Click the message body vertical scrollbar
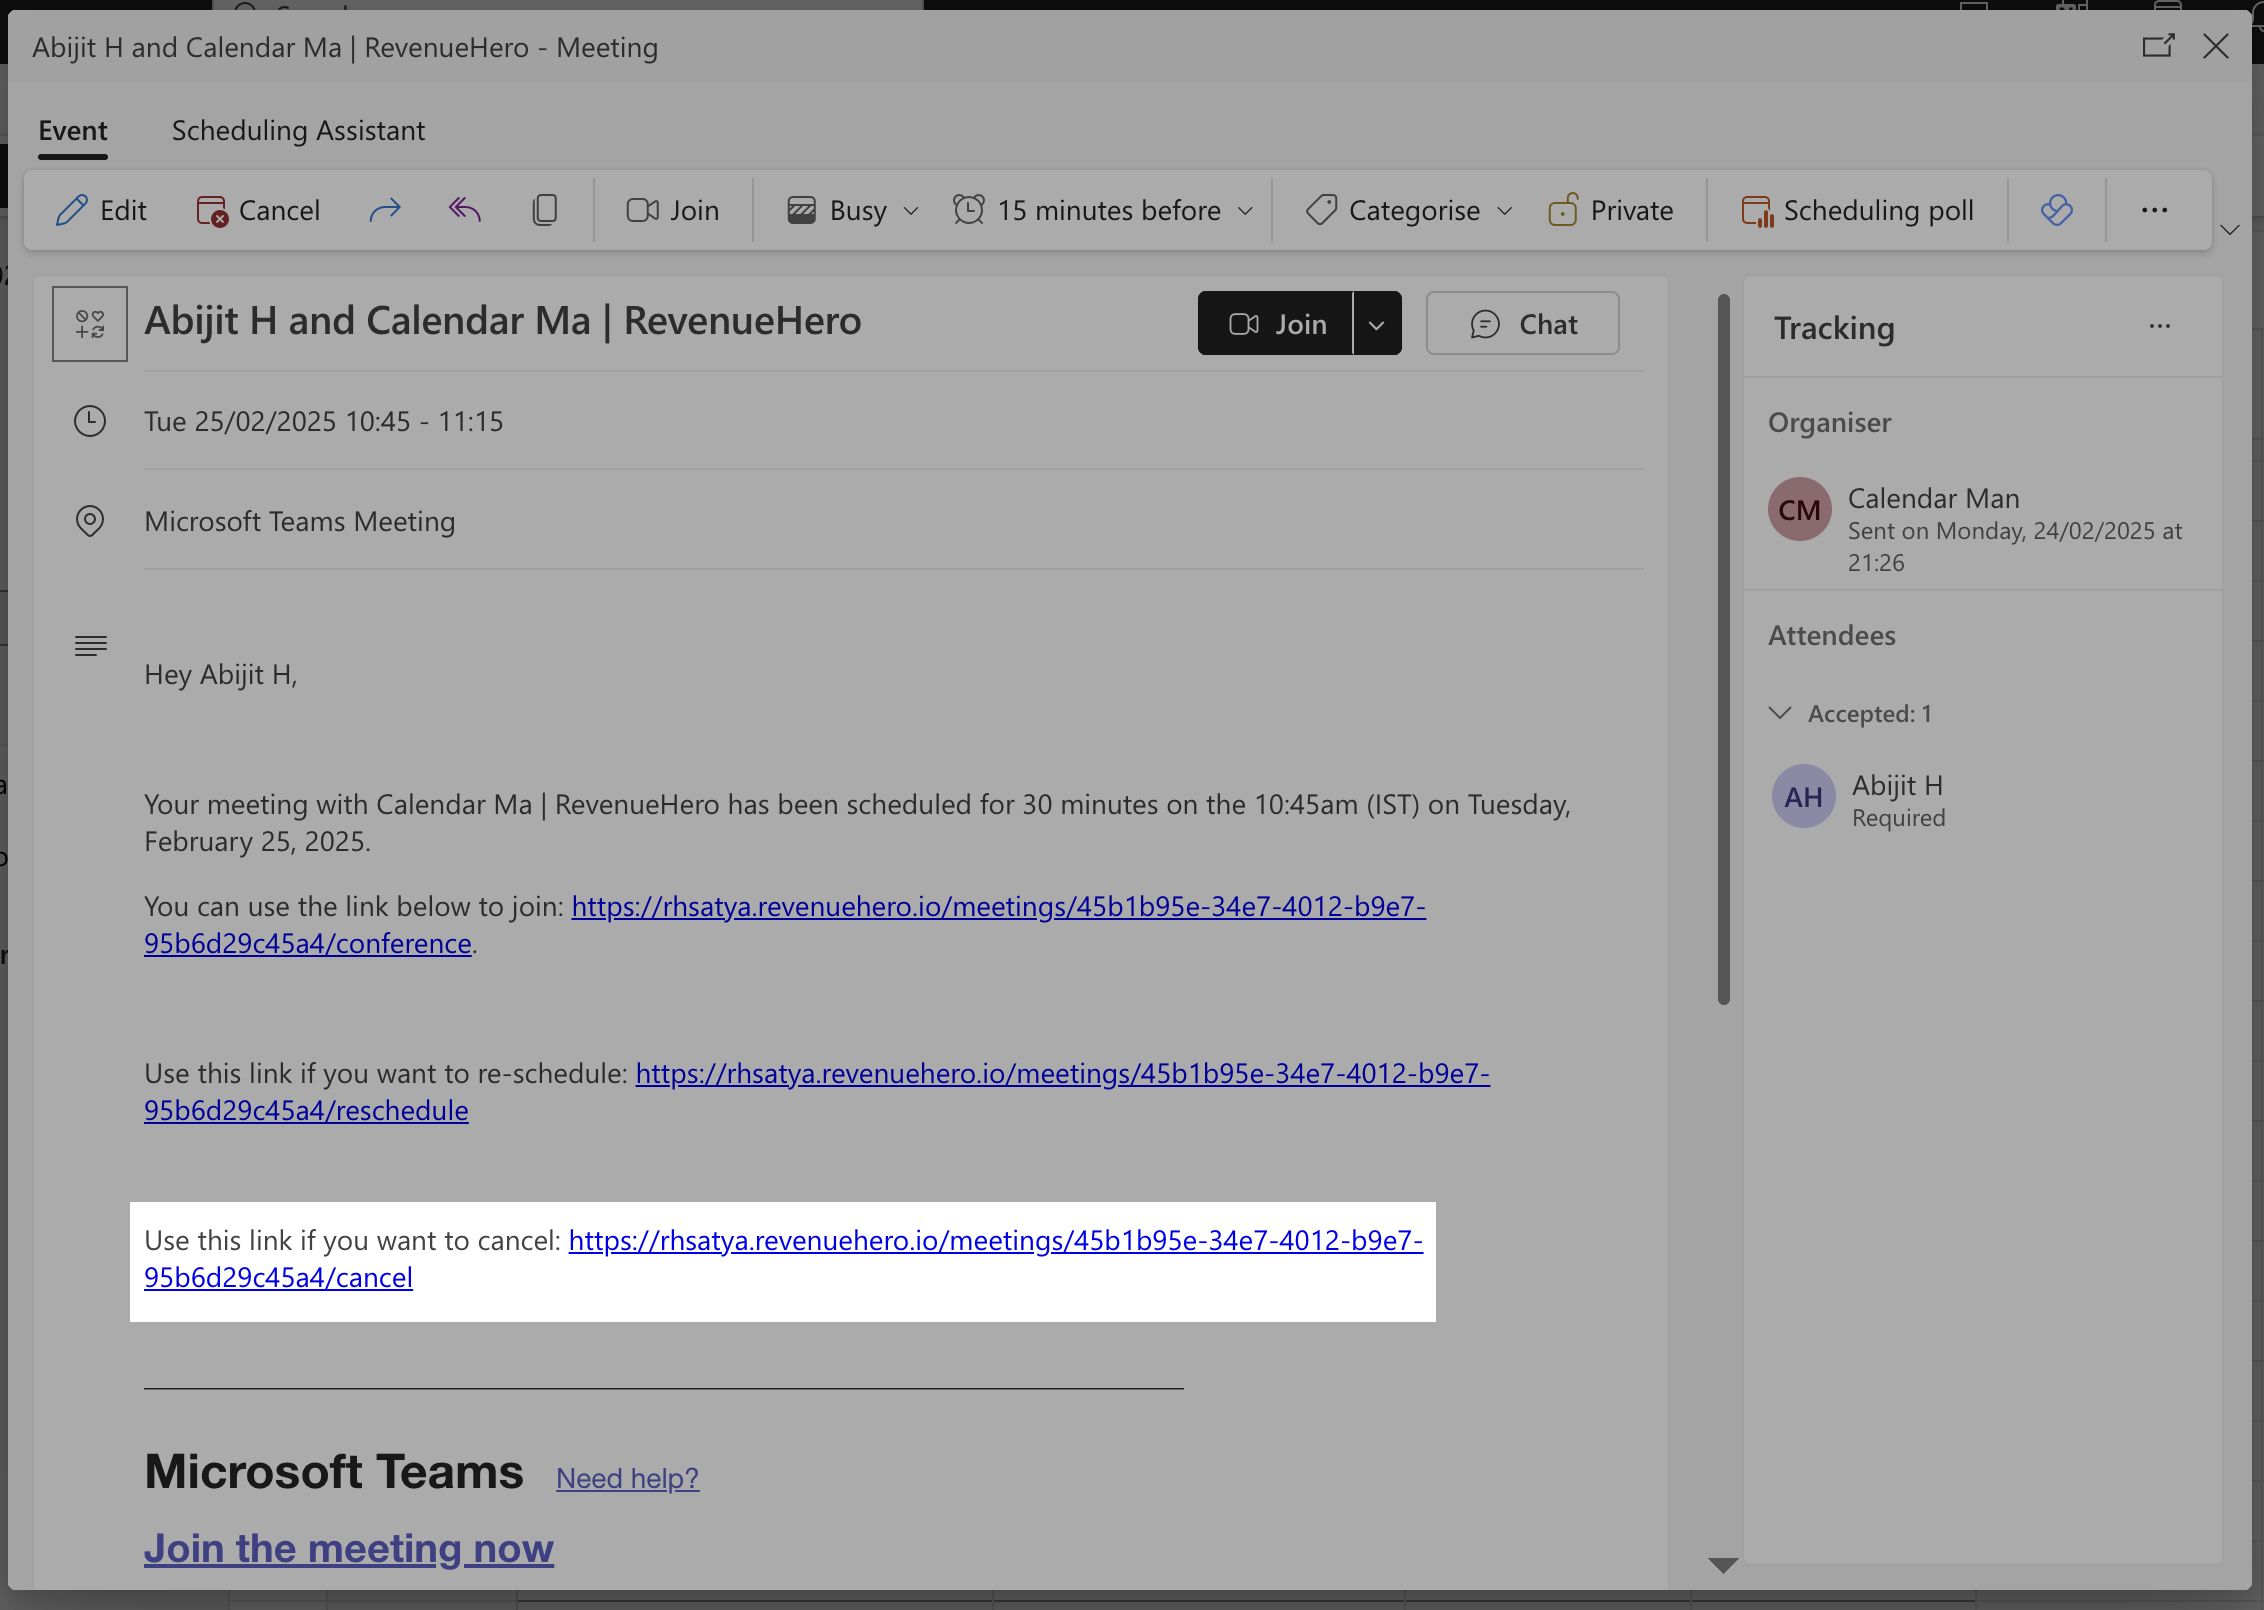Viewport: 2264px width, 1610px height. pyautogui.click(x=1723, y=650)
